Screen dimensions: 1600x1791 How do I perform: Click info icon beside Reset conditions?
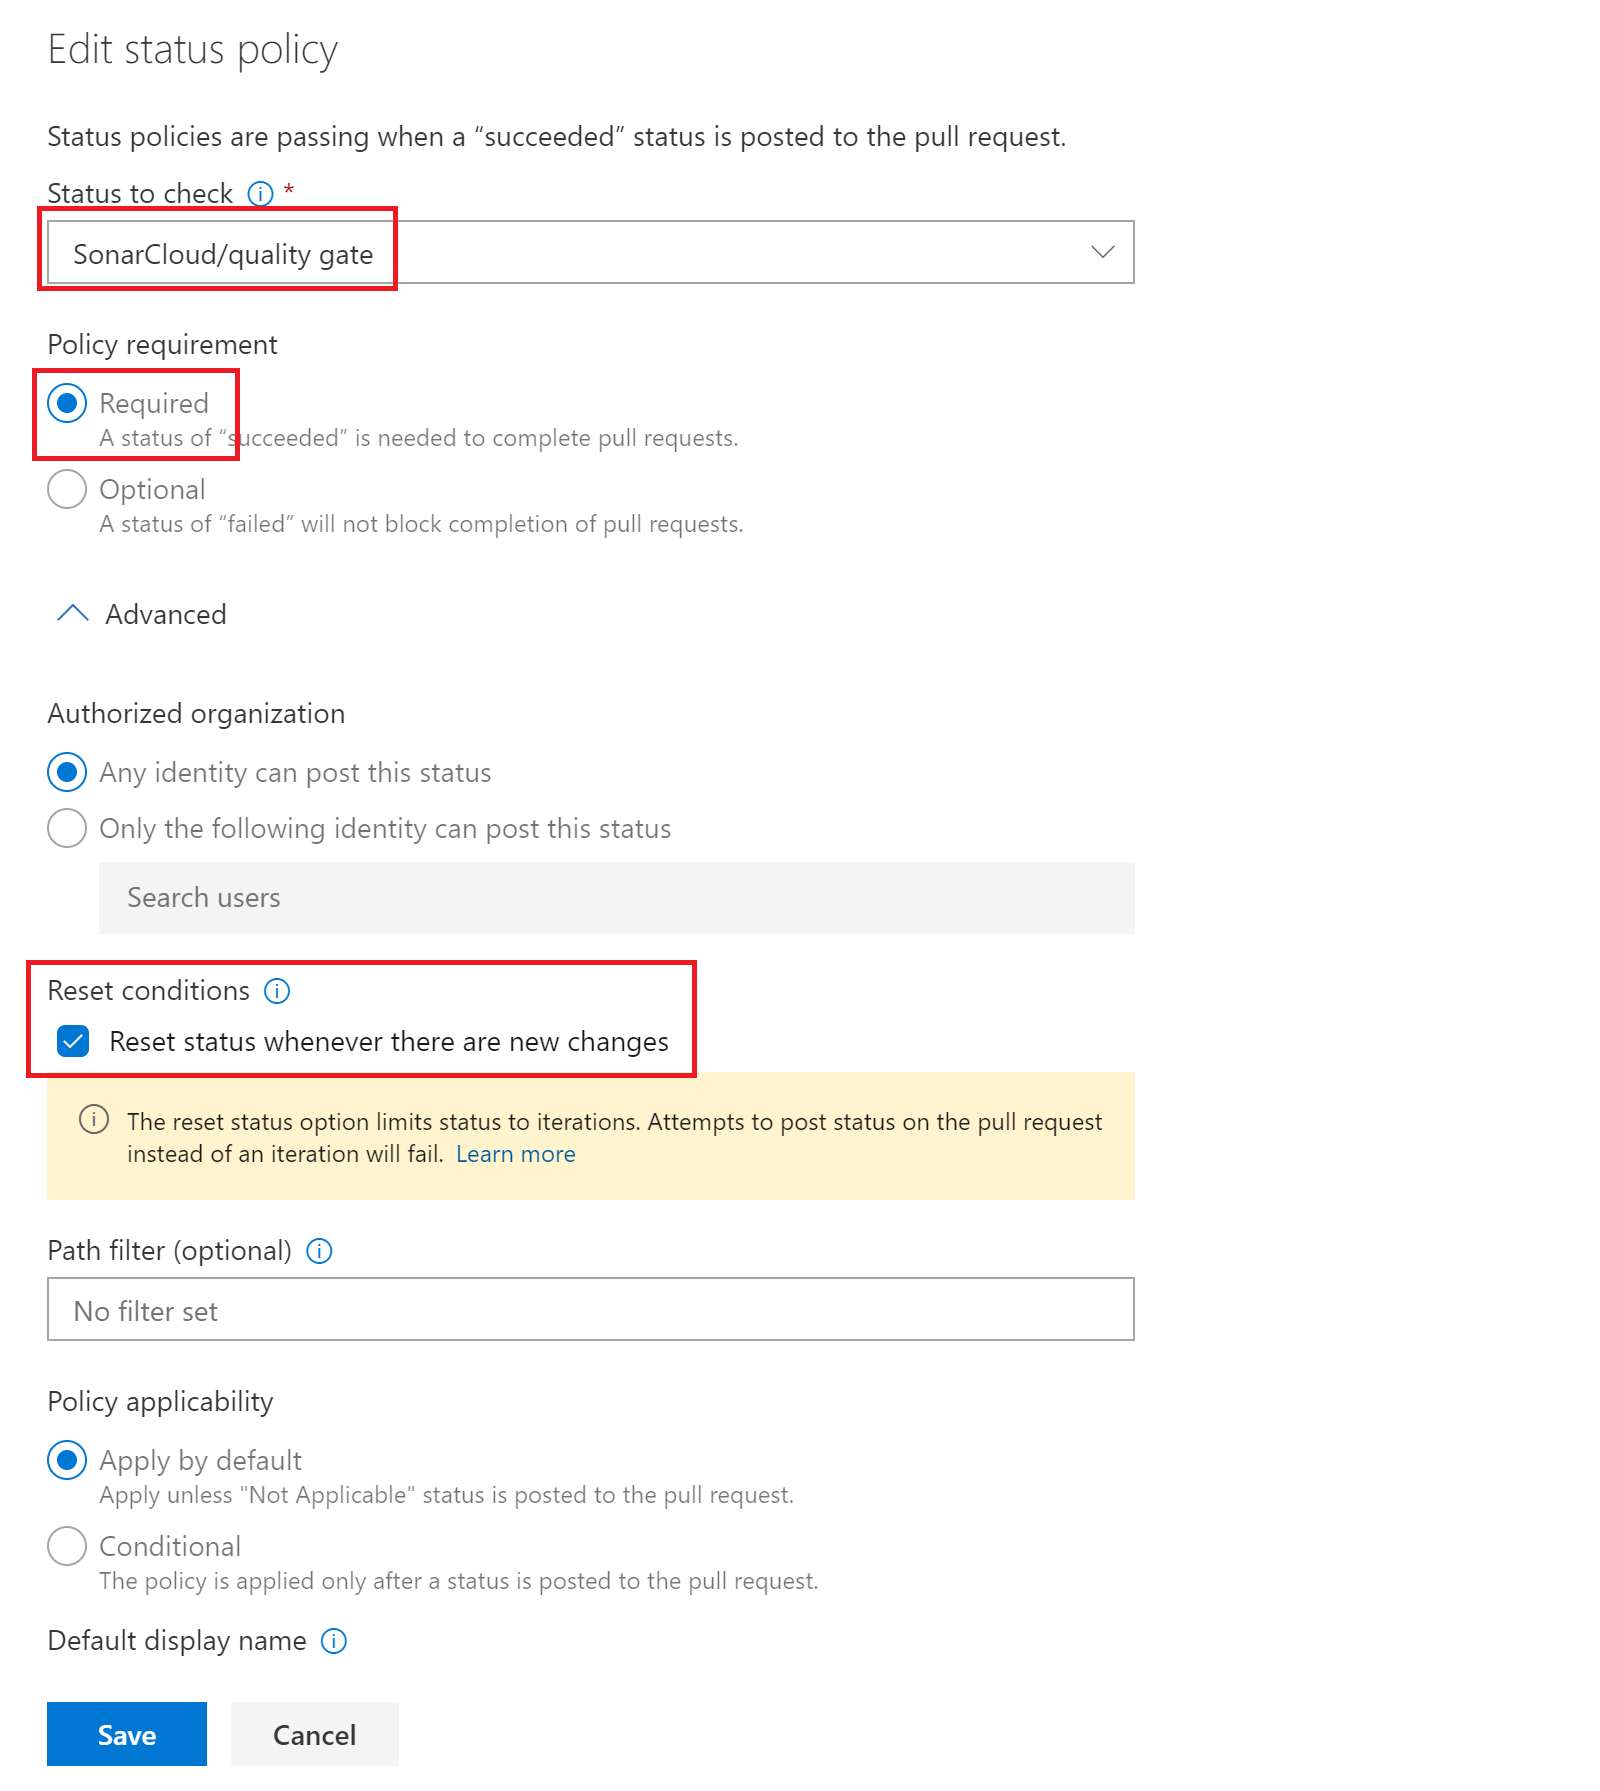(x=277, y=991)
